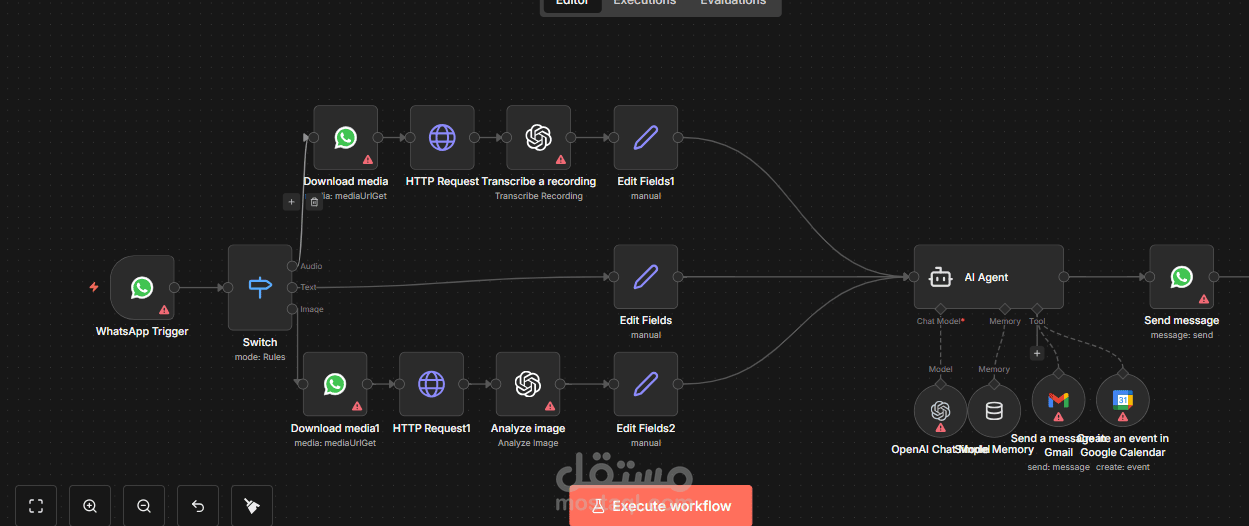Open the Download media WhatsApp node
The height and width of the screenshot is (526, 1249).
(x=346, y=138)
